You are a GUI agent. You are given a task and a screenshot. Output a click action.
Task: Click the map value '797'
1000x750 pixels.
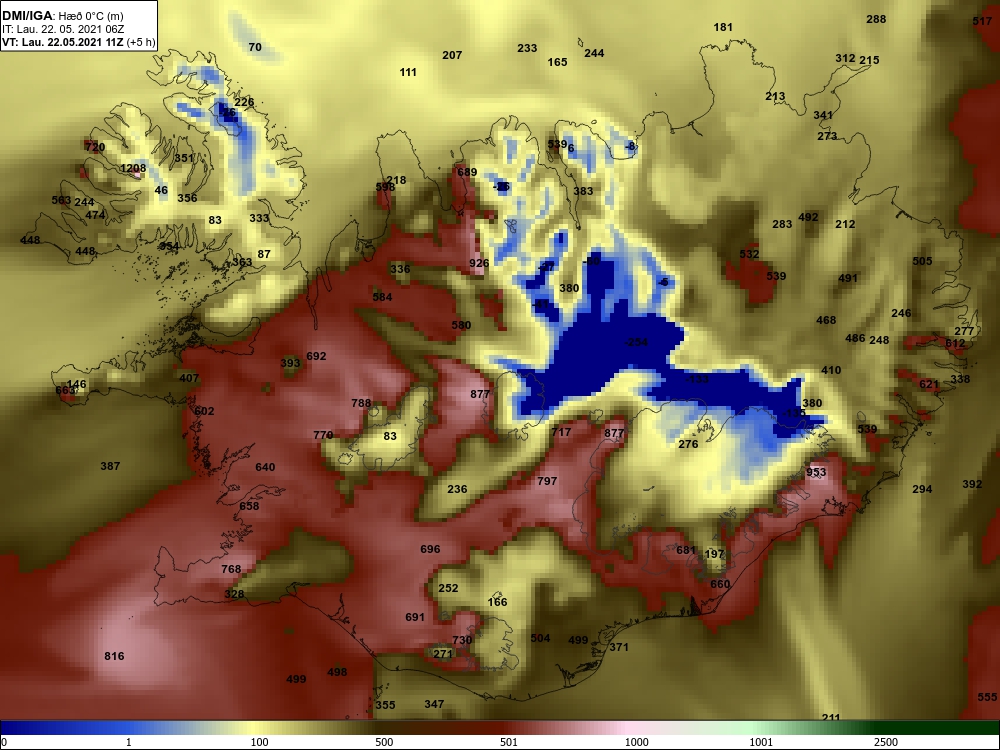(x=547, y=481)
